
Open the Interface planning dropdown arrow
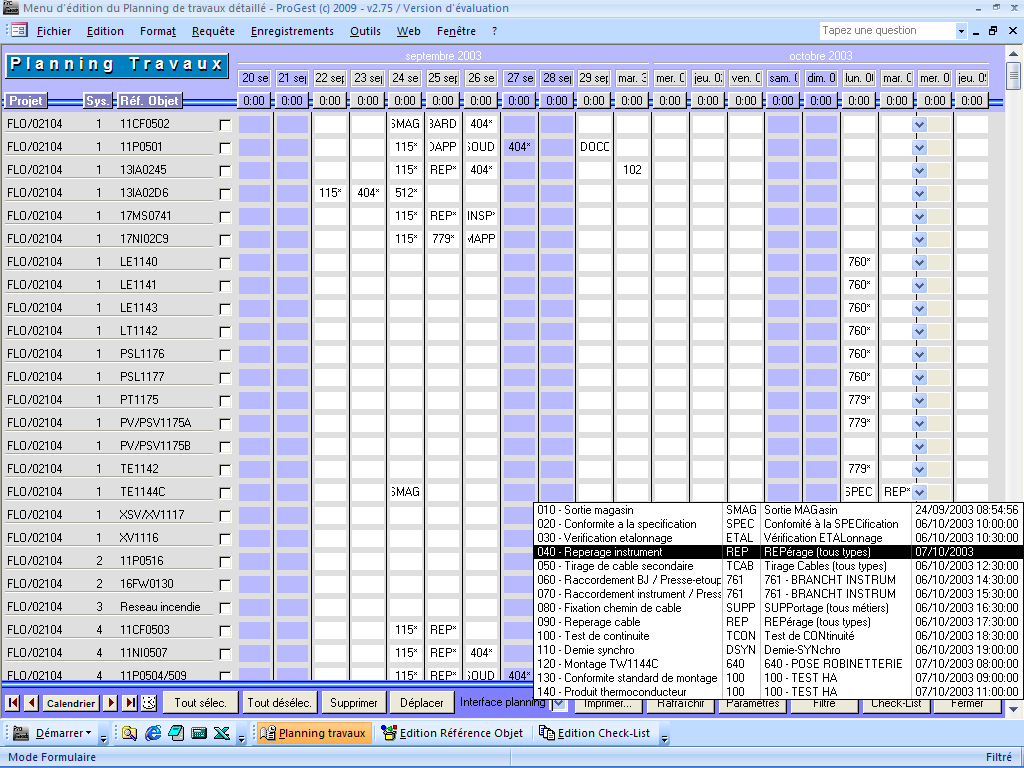[x=559, y=703]
